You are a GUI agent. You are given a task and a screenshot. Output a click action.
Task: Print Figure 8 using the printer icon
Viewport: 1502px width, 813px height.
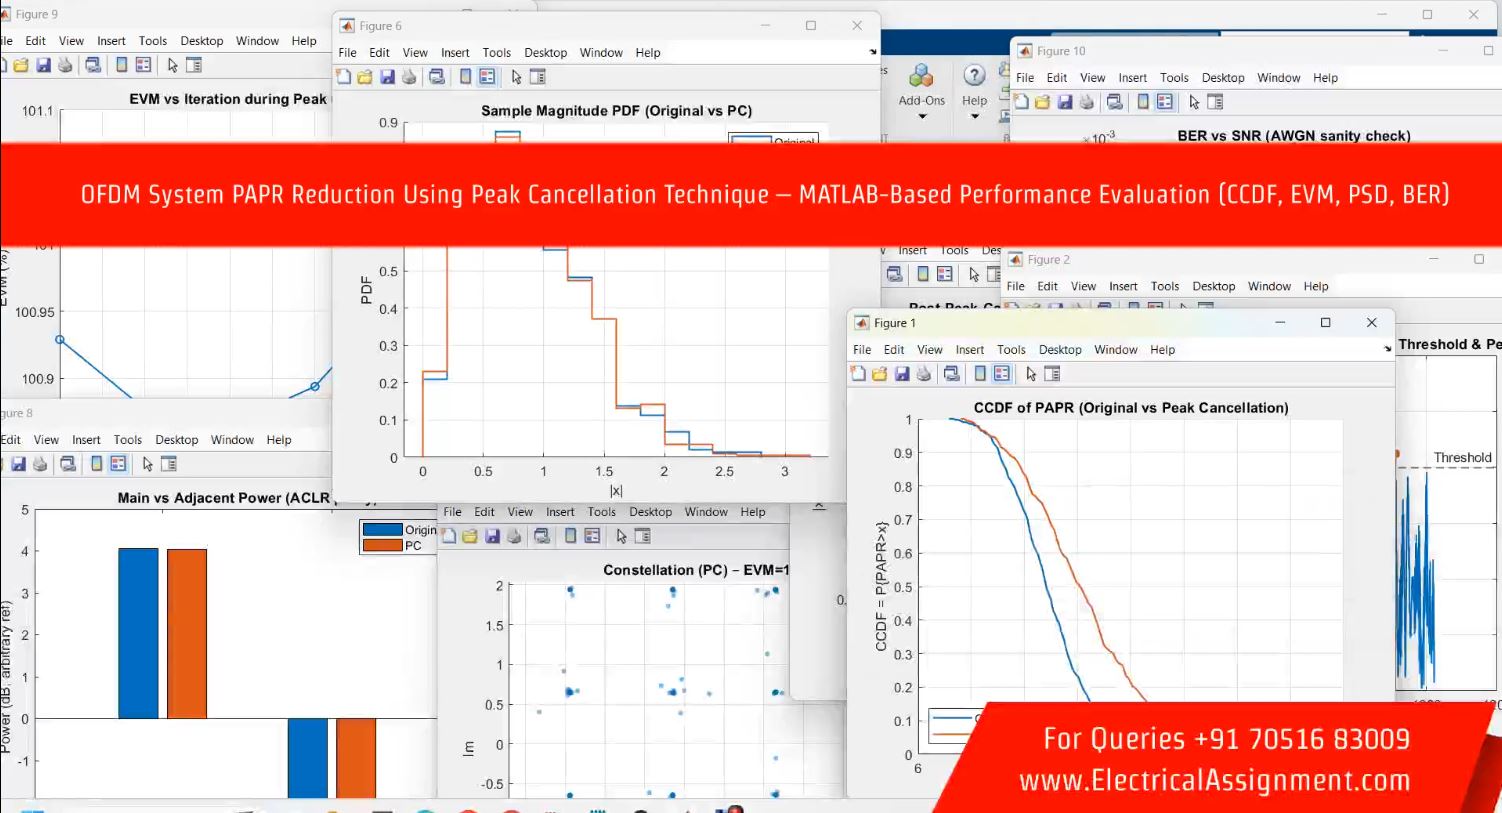click(x=40, y=464)
